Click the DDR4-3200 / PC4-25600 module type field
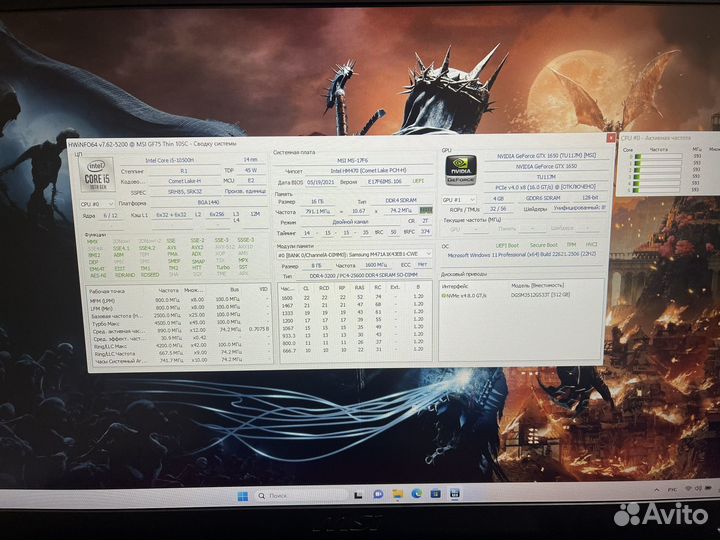Image resolution: width=720 pixels, height=540 pixels. pyautogui.click(x=363, y=275)
